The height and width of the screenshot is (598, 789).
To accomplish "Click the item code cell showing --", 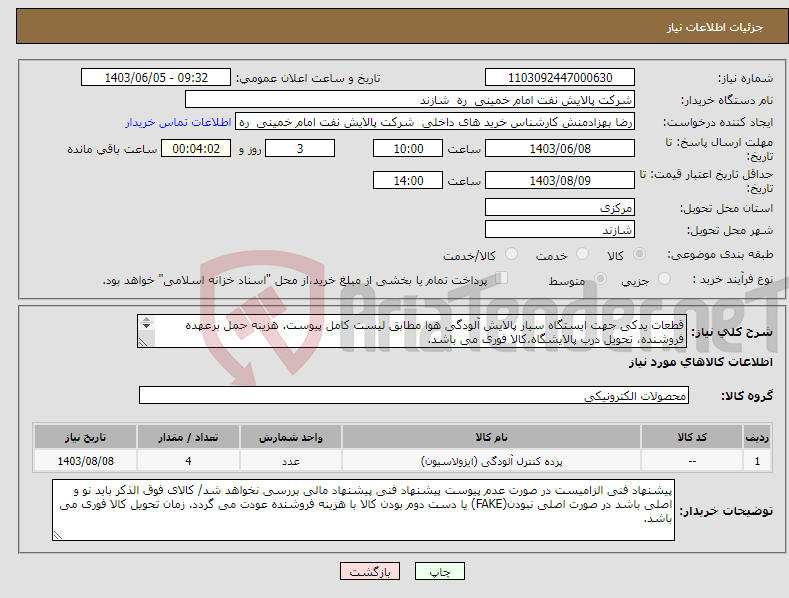I will click(692, 461).
